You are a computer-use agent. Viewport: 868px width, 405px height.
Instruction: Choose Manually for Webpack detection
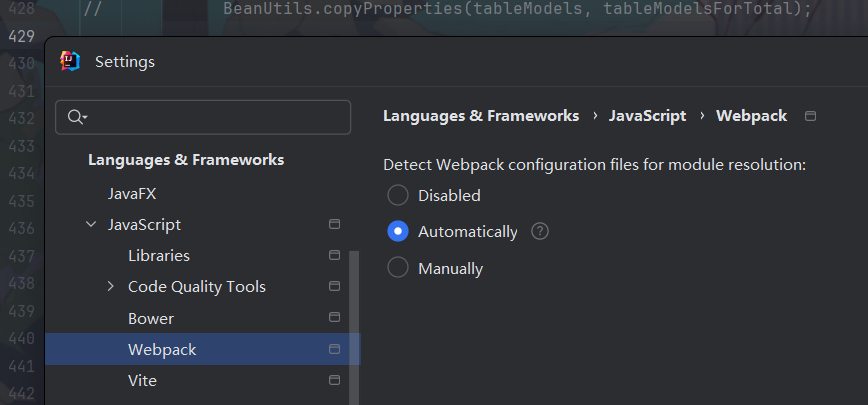tap(397, 268)
